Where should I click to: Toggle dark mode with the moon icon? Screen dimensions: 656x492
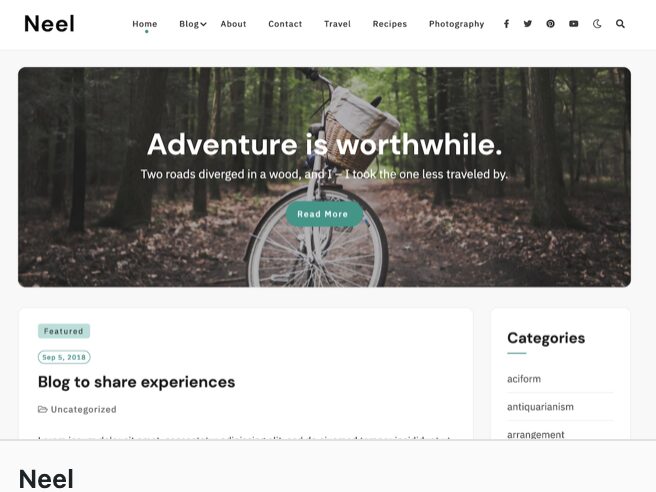click(597, 24)
